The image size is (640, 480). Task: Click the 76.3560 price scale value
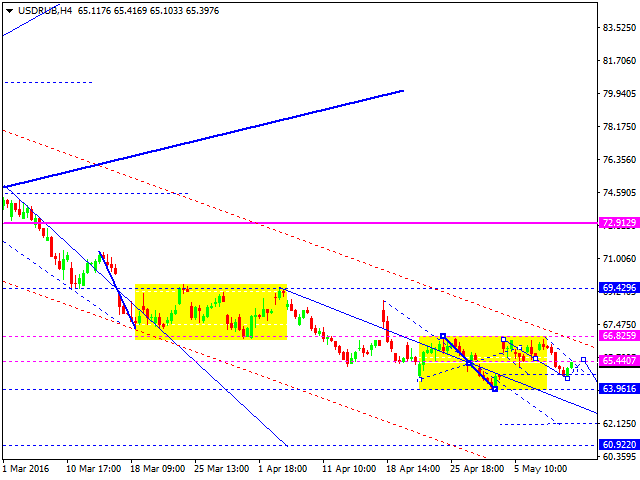tap(619, 160)
